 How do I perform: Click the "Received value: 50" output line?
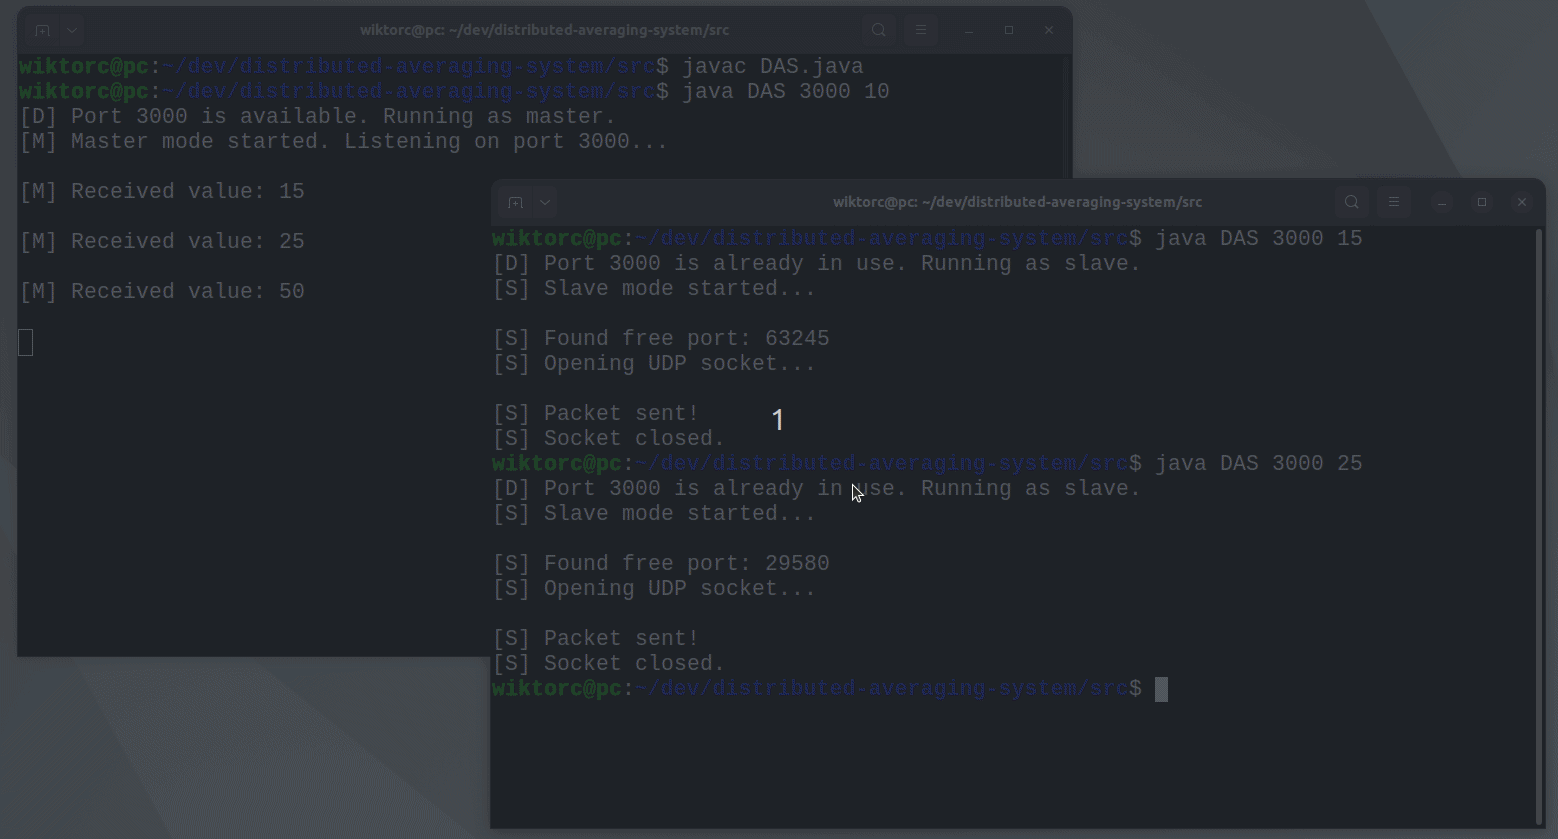point(162,292)
